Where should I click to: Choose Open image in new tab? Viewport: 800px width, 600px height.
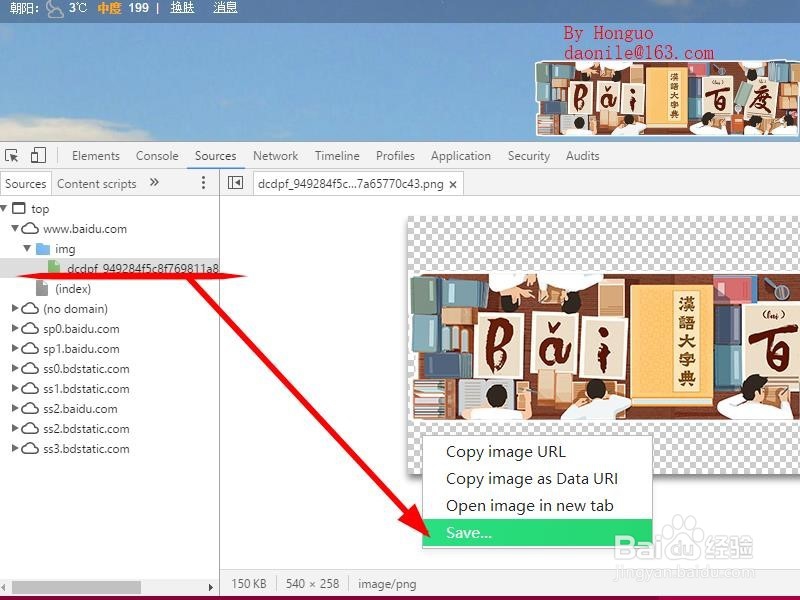point(538,506)
